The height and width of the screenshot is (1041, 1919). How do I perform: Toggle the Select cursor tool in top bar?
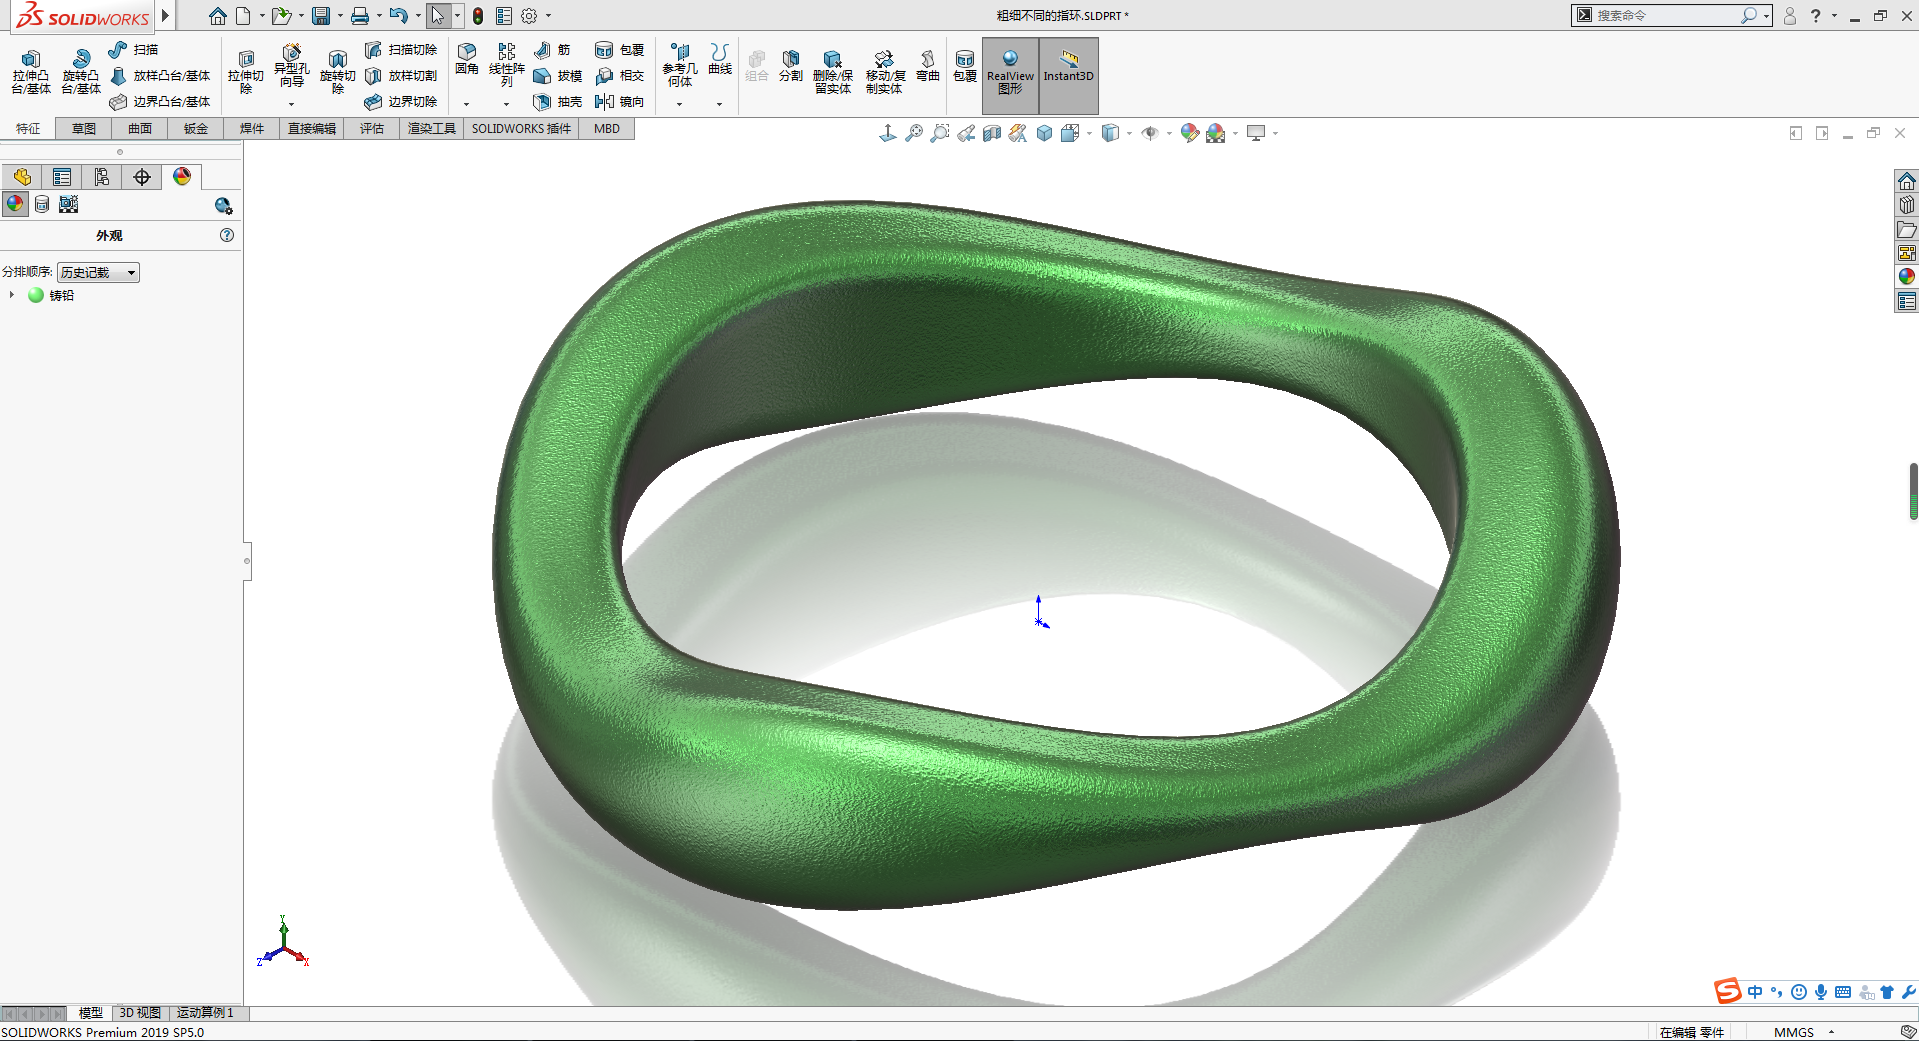437,16
